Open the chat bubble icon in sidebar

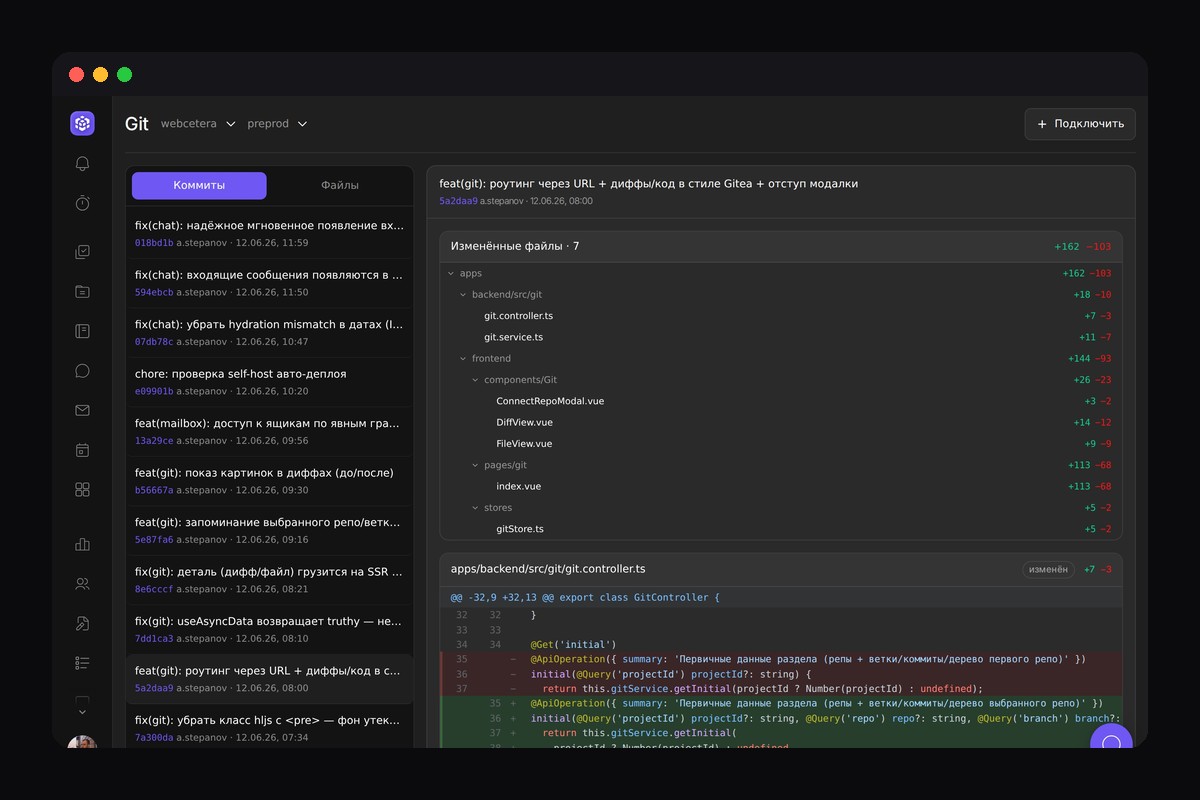82,371
